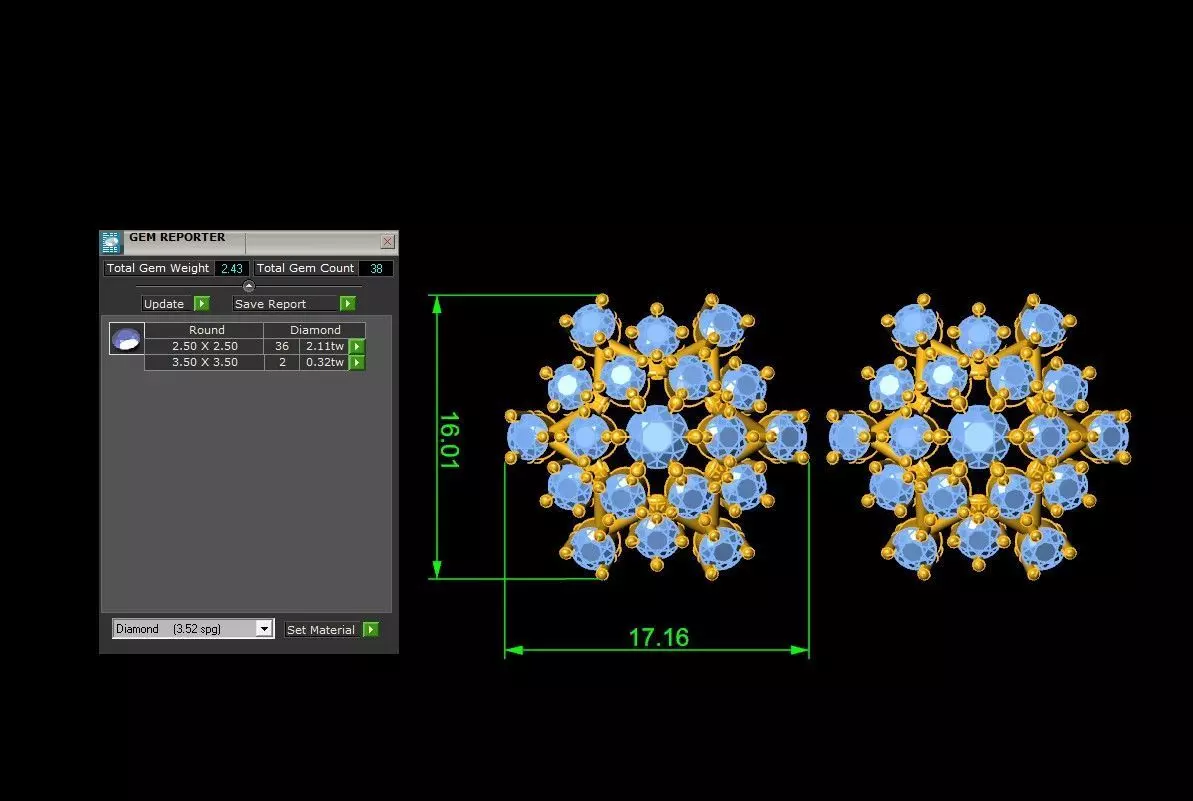The image size is (1193, 801).
Task: Click the GEM REPORTER title bar
Action: coord(249,242)
